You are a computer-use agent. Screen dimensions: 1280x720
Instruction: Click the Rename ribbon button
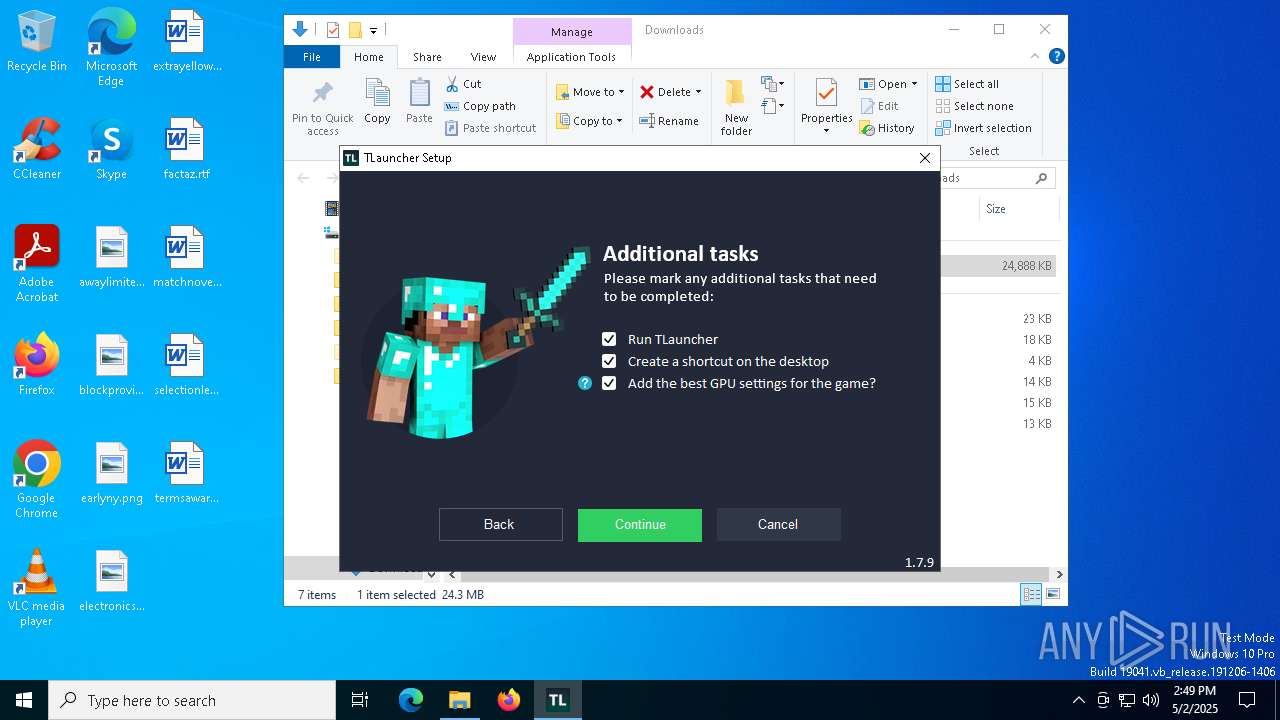[669, 121]
